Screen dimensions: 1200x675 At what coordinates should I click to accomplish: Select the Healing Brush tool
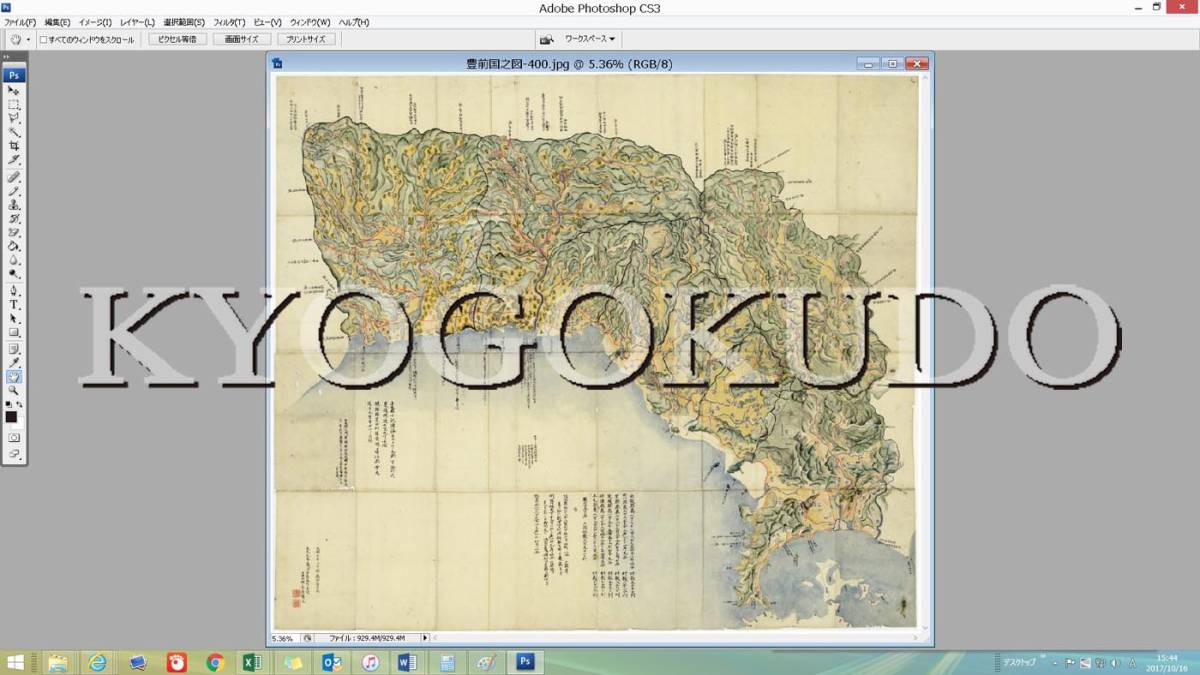pos(14,177)
